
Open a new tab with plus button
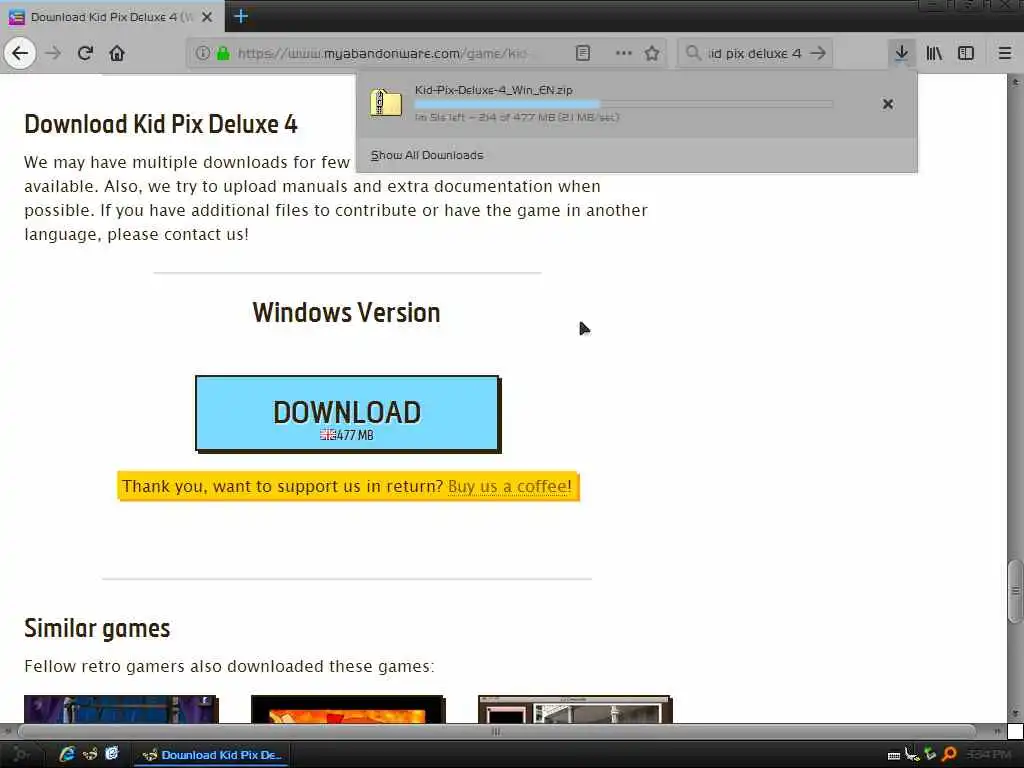[x=241, y=16]
